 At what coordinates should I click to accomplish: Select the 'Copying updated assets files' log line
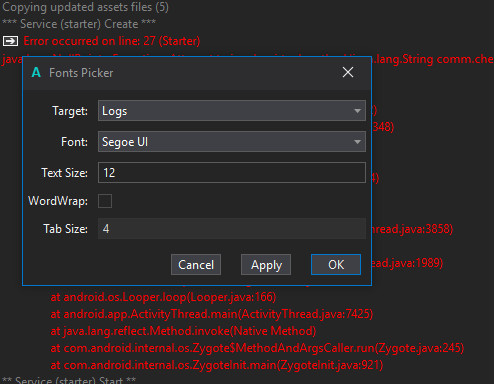tap(85, 7)
